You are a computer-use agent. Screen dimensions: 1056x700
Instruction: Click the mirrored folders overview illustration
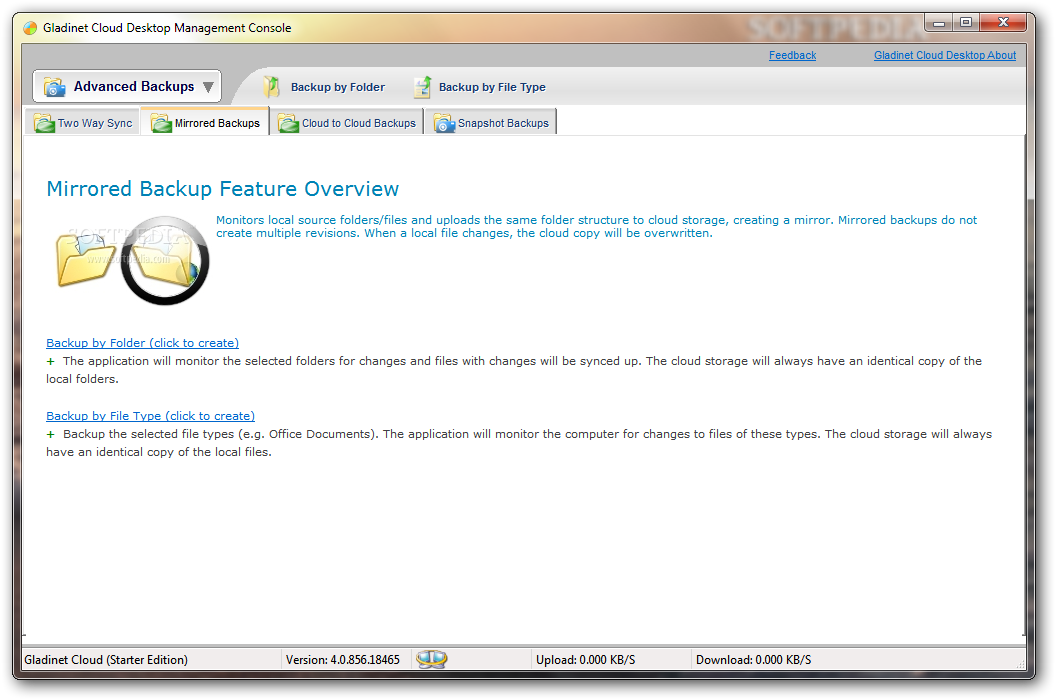tap(132, 260)
